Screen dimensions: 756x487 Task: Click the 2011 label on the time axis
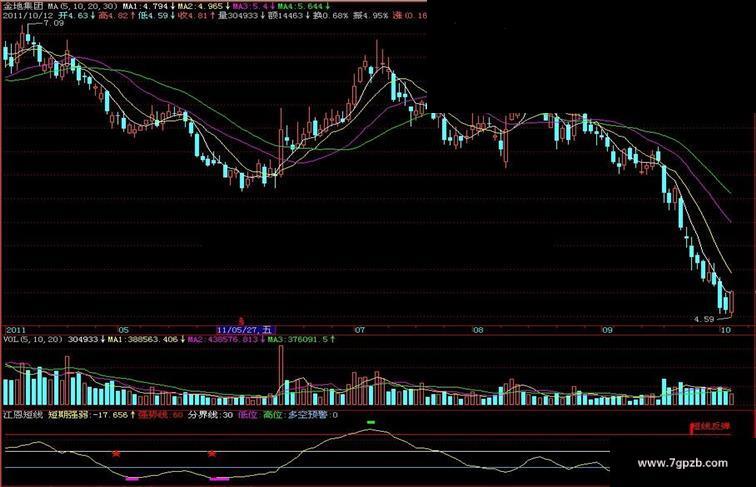click(15, 330)
